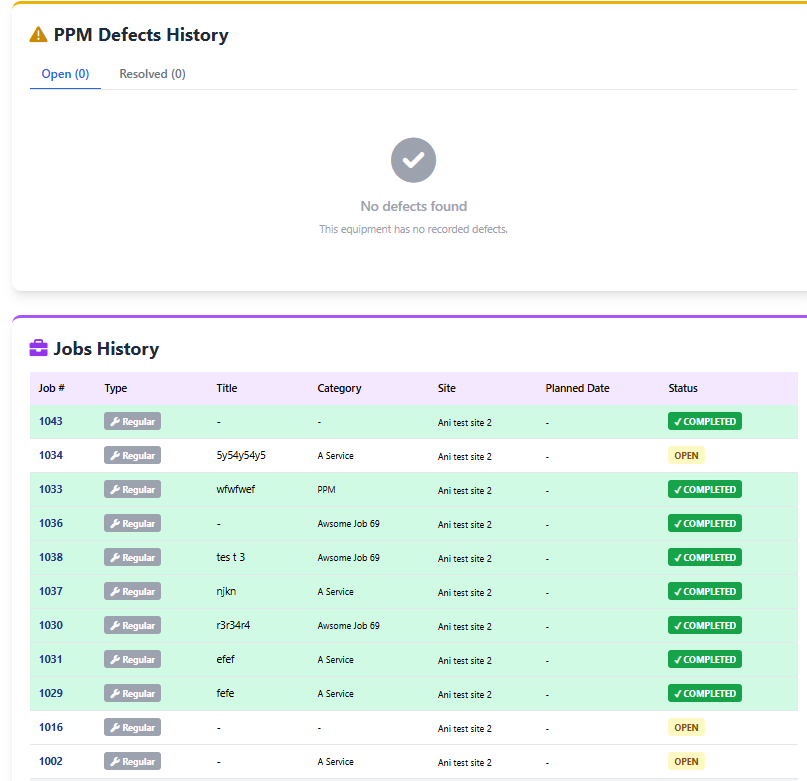
Task: Open job number 1031
Action: coord(51,659)
